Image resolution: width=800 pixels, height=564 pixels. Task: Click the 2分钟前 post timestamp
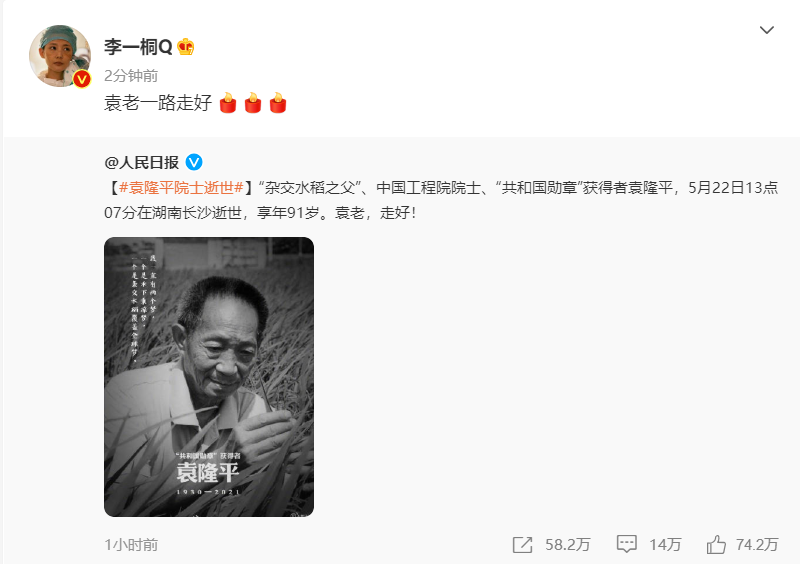pos(131,76)
